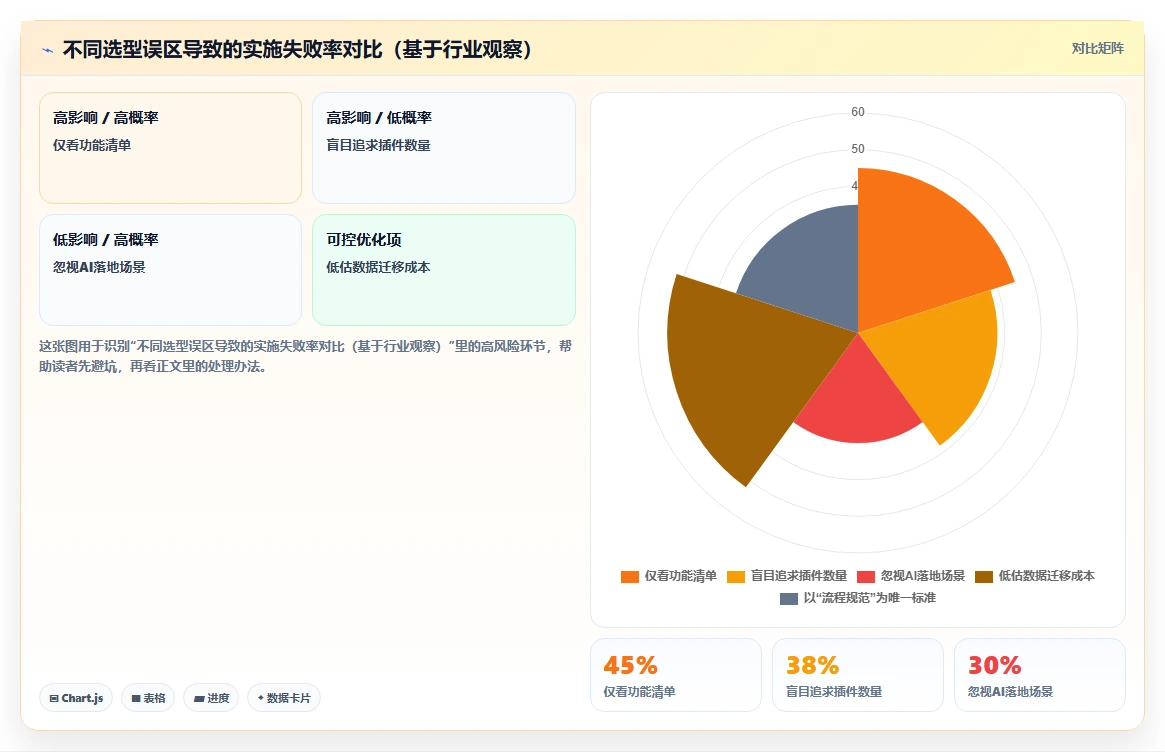Click the description paragraph starting 这张图用于识别

(x=305, y=356)
